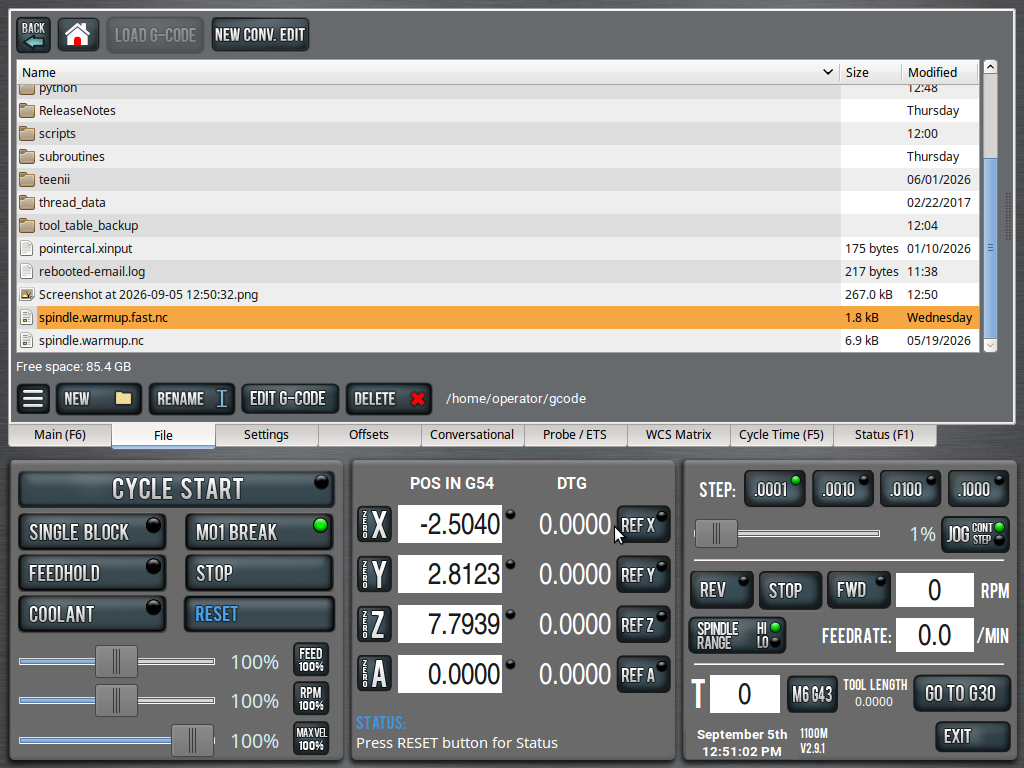Click the CYCLE START button

point(176,489)
